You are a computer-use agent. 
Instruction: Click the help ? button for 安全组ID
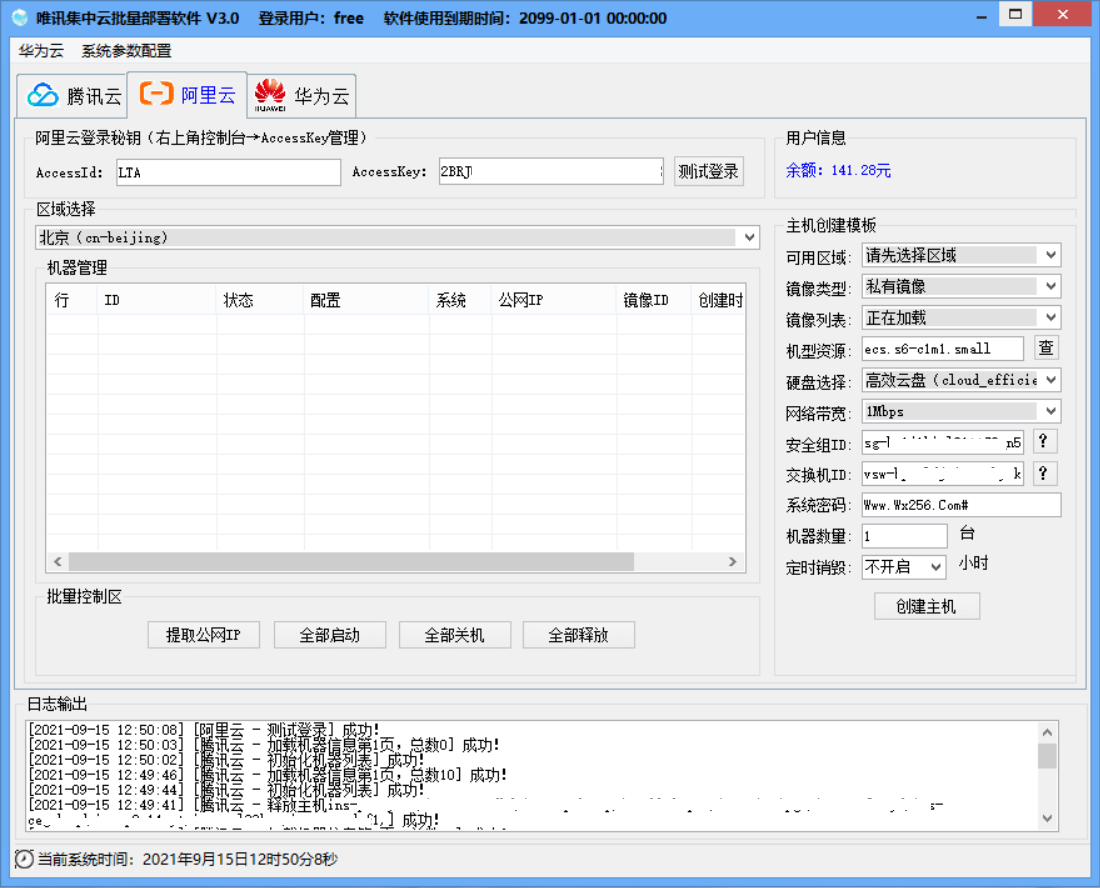tap(1044, 441)
